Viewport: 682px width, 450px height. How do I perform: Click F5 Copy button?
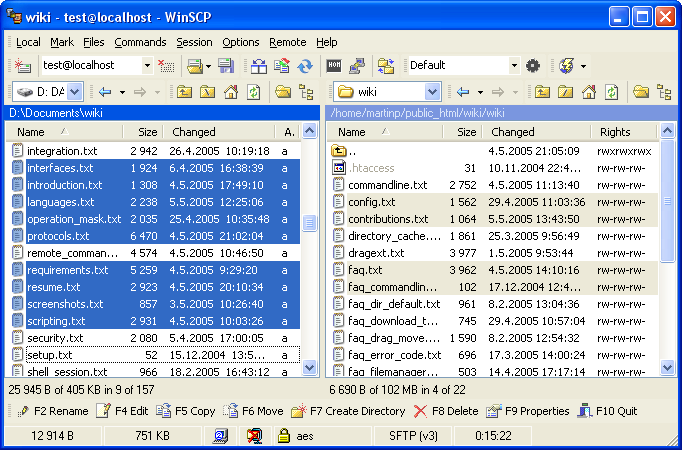click(186, 411)
